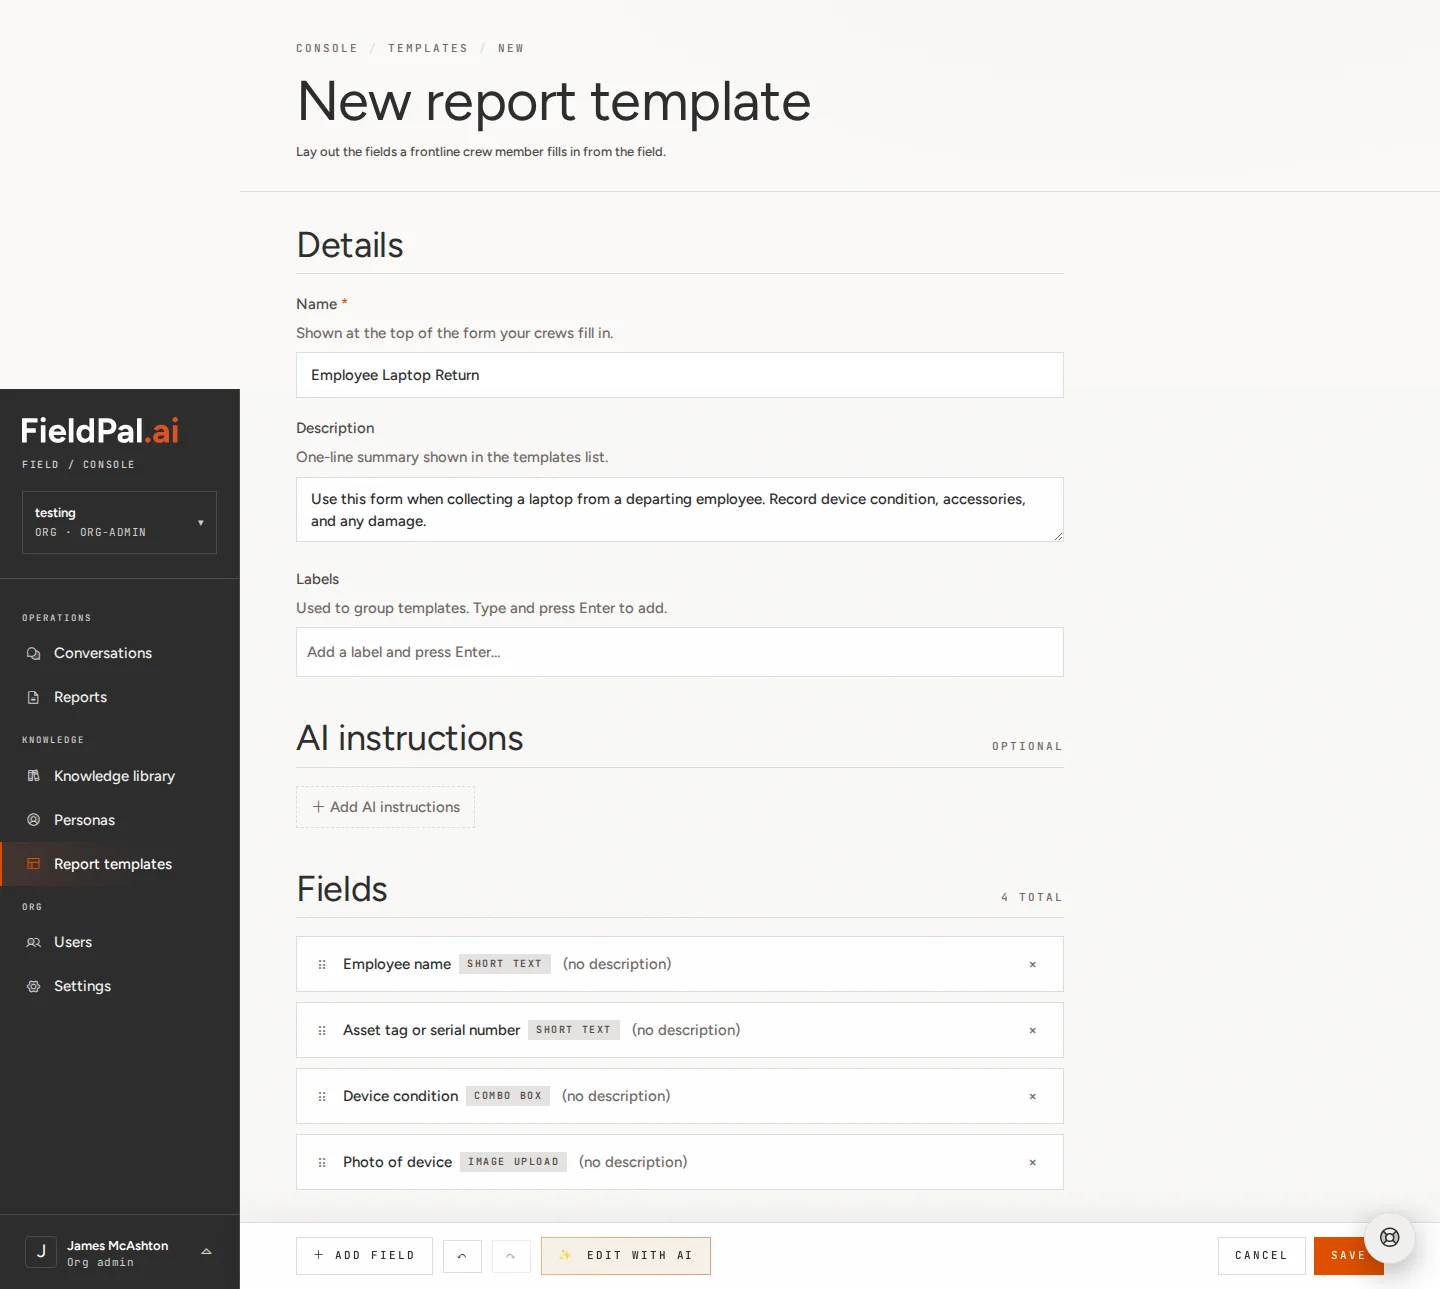Click the Personas face icon
Image resolution: width=1440 pixels, height=1289 pixels.
point(33,820)
